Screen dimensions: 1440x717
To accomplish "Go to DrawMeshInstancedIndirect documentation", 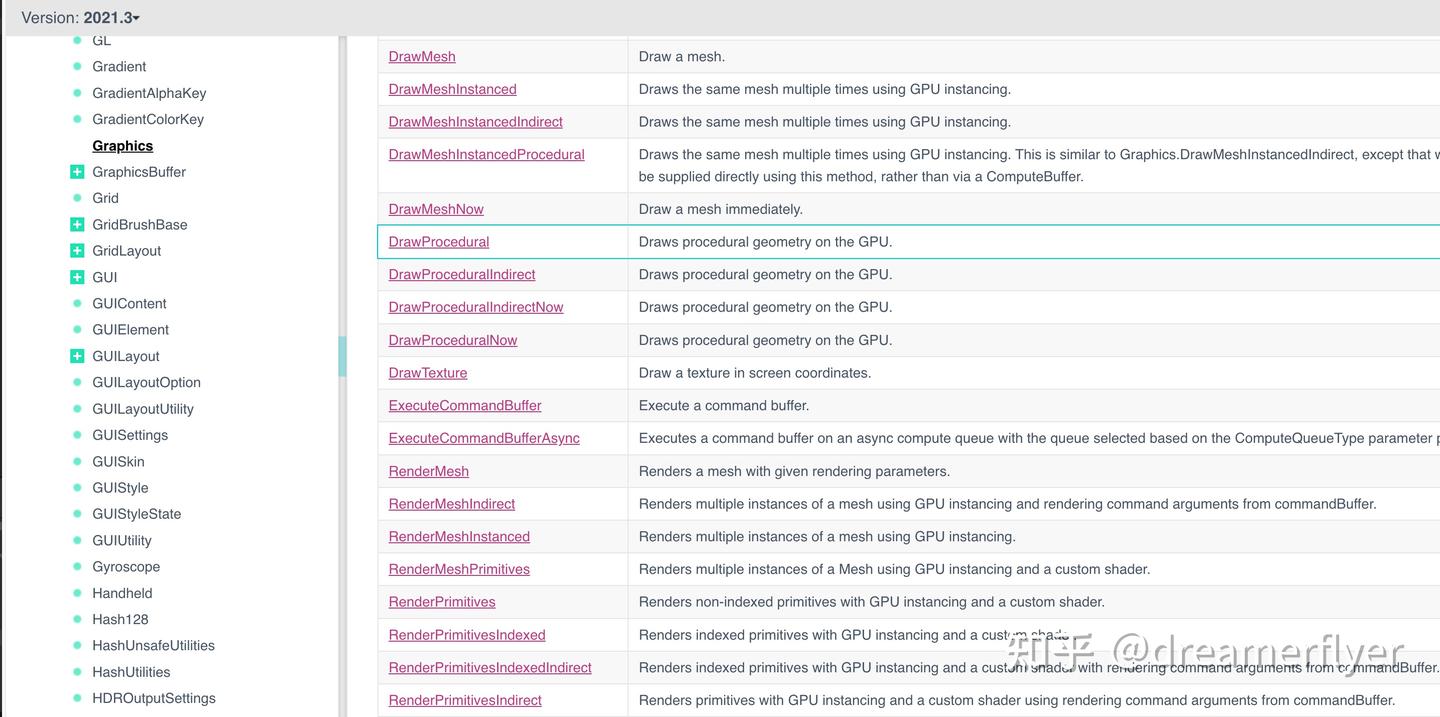I will [475, 122].
